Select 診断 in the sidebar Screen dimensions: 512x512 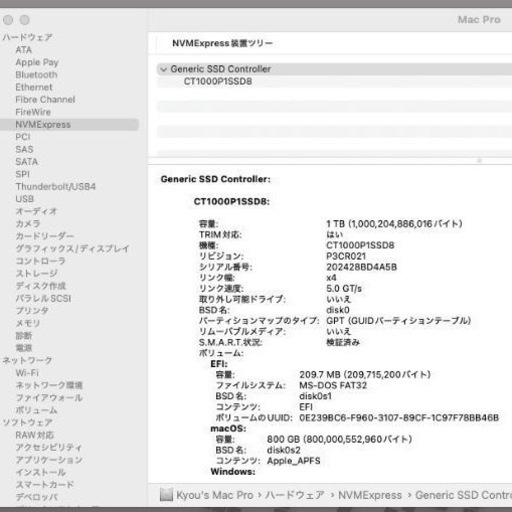click(x=24, y=335)
